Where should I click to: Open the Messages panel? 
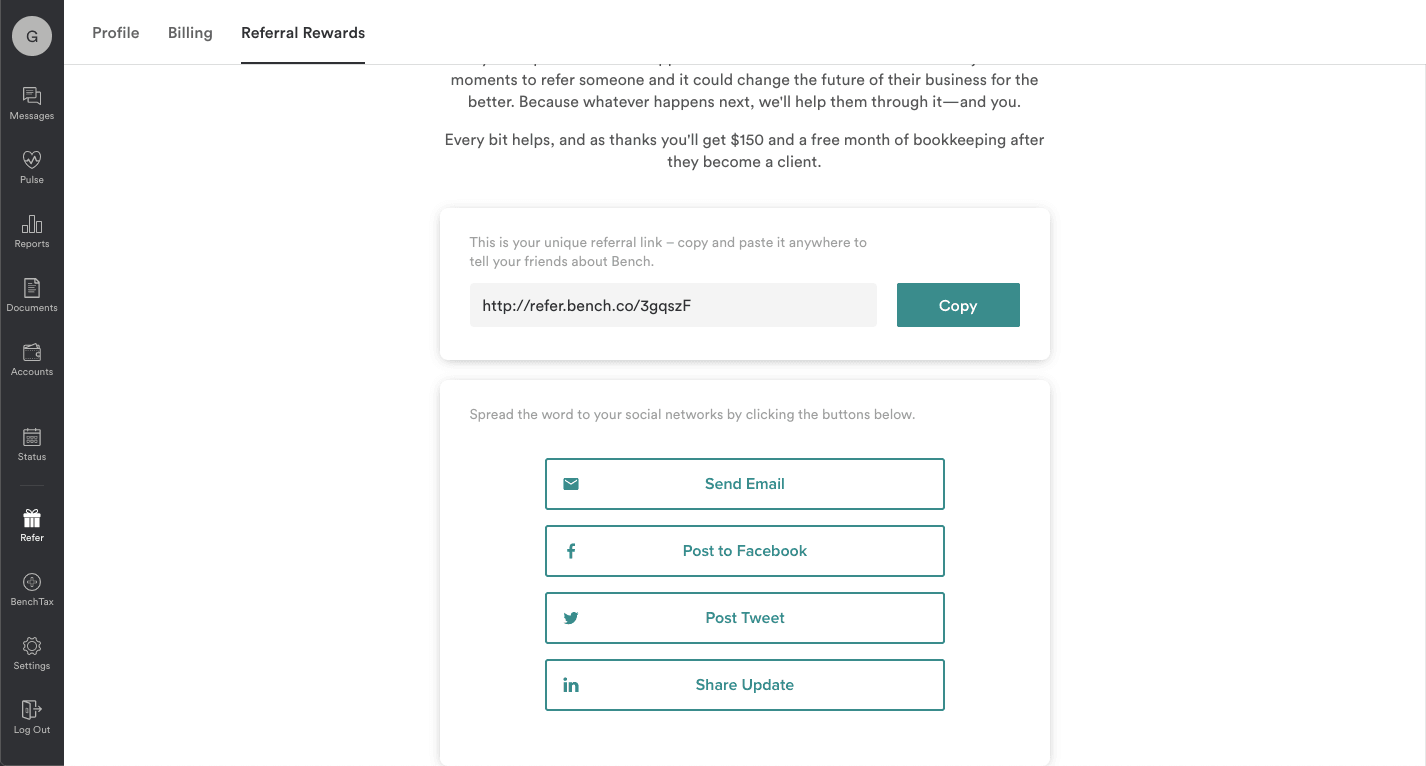[31, 105]
